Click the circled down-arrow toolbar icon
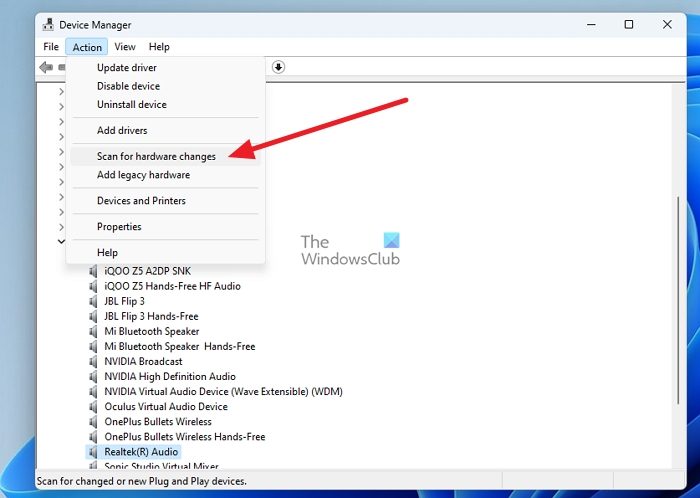700x498 pixels. 278,67
